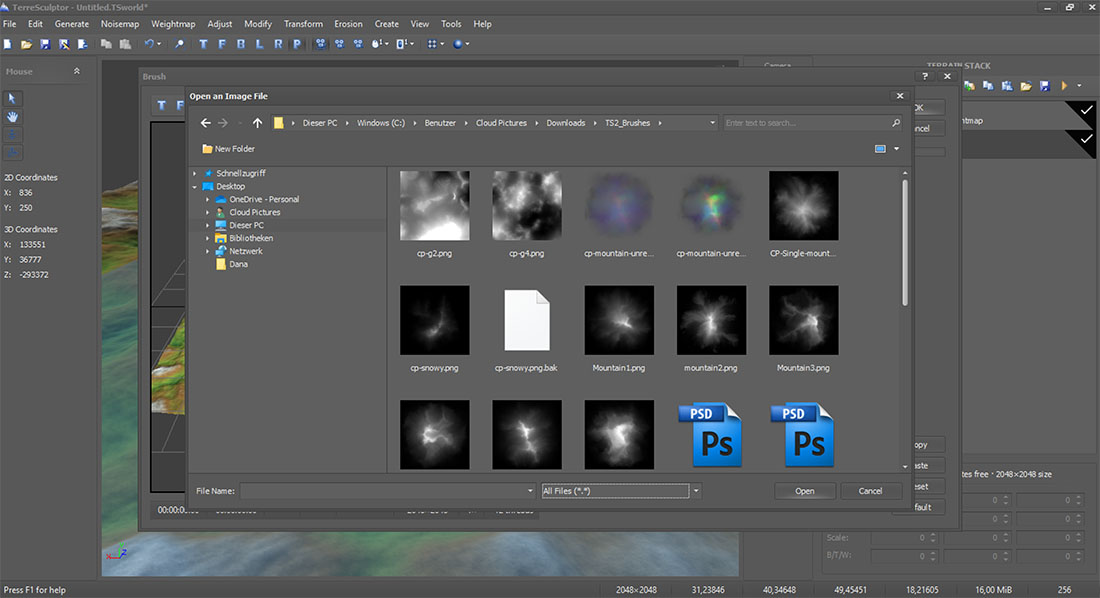
Task: Click the blue sphere icon in main toolbar
Action: point(458,44)
